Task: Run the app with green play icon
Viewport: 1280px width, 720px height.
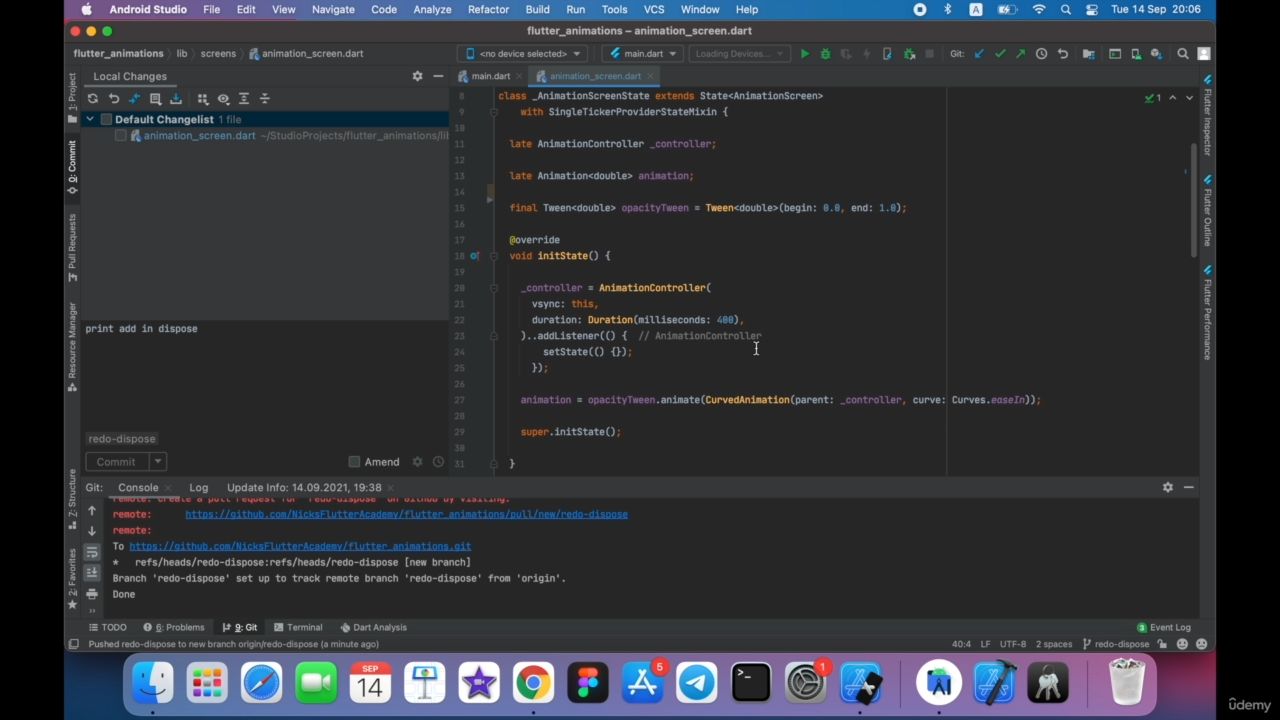Action: tap(804, 54)
